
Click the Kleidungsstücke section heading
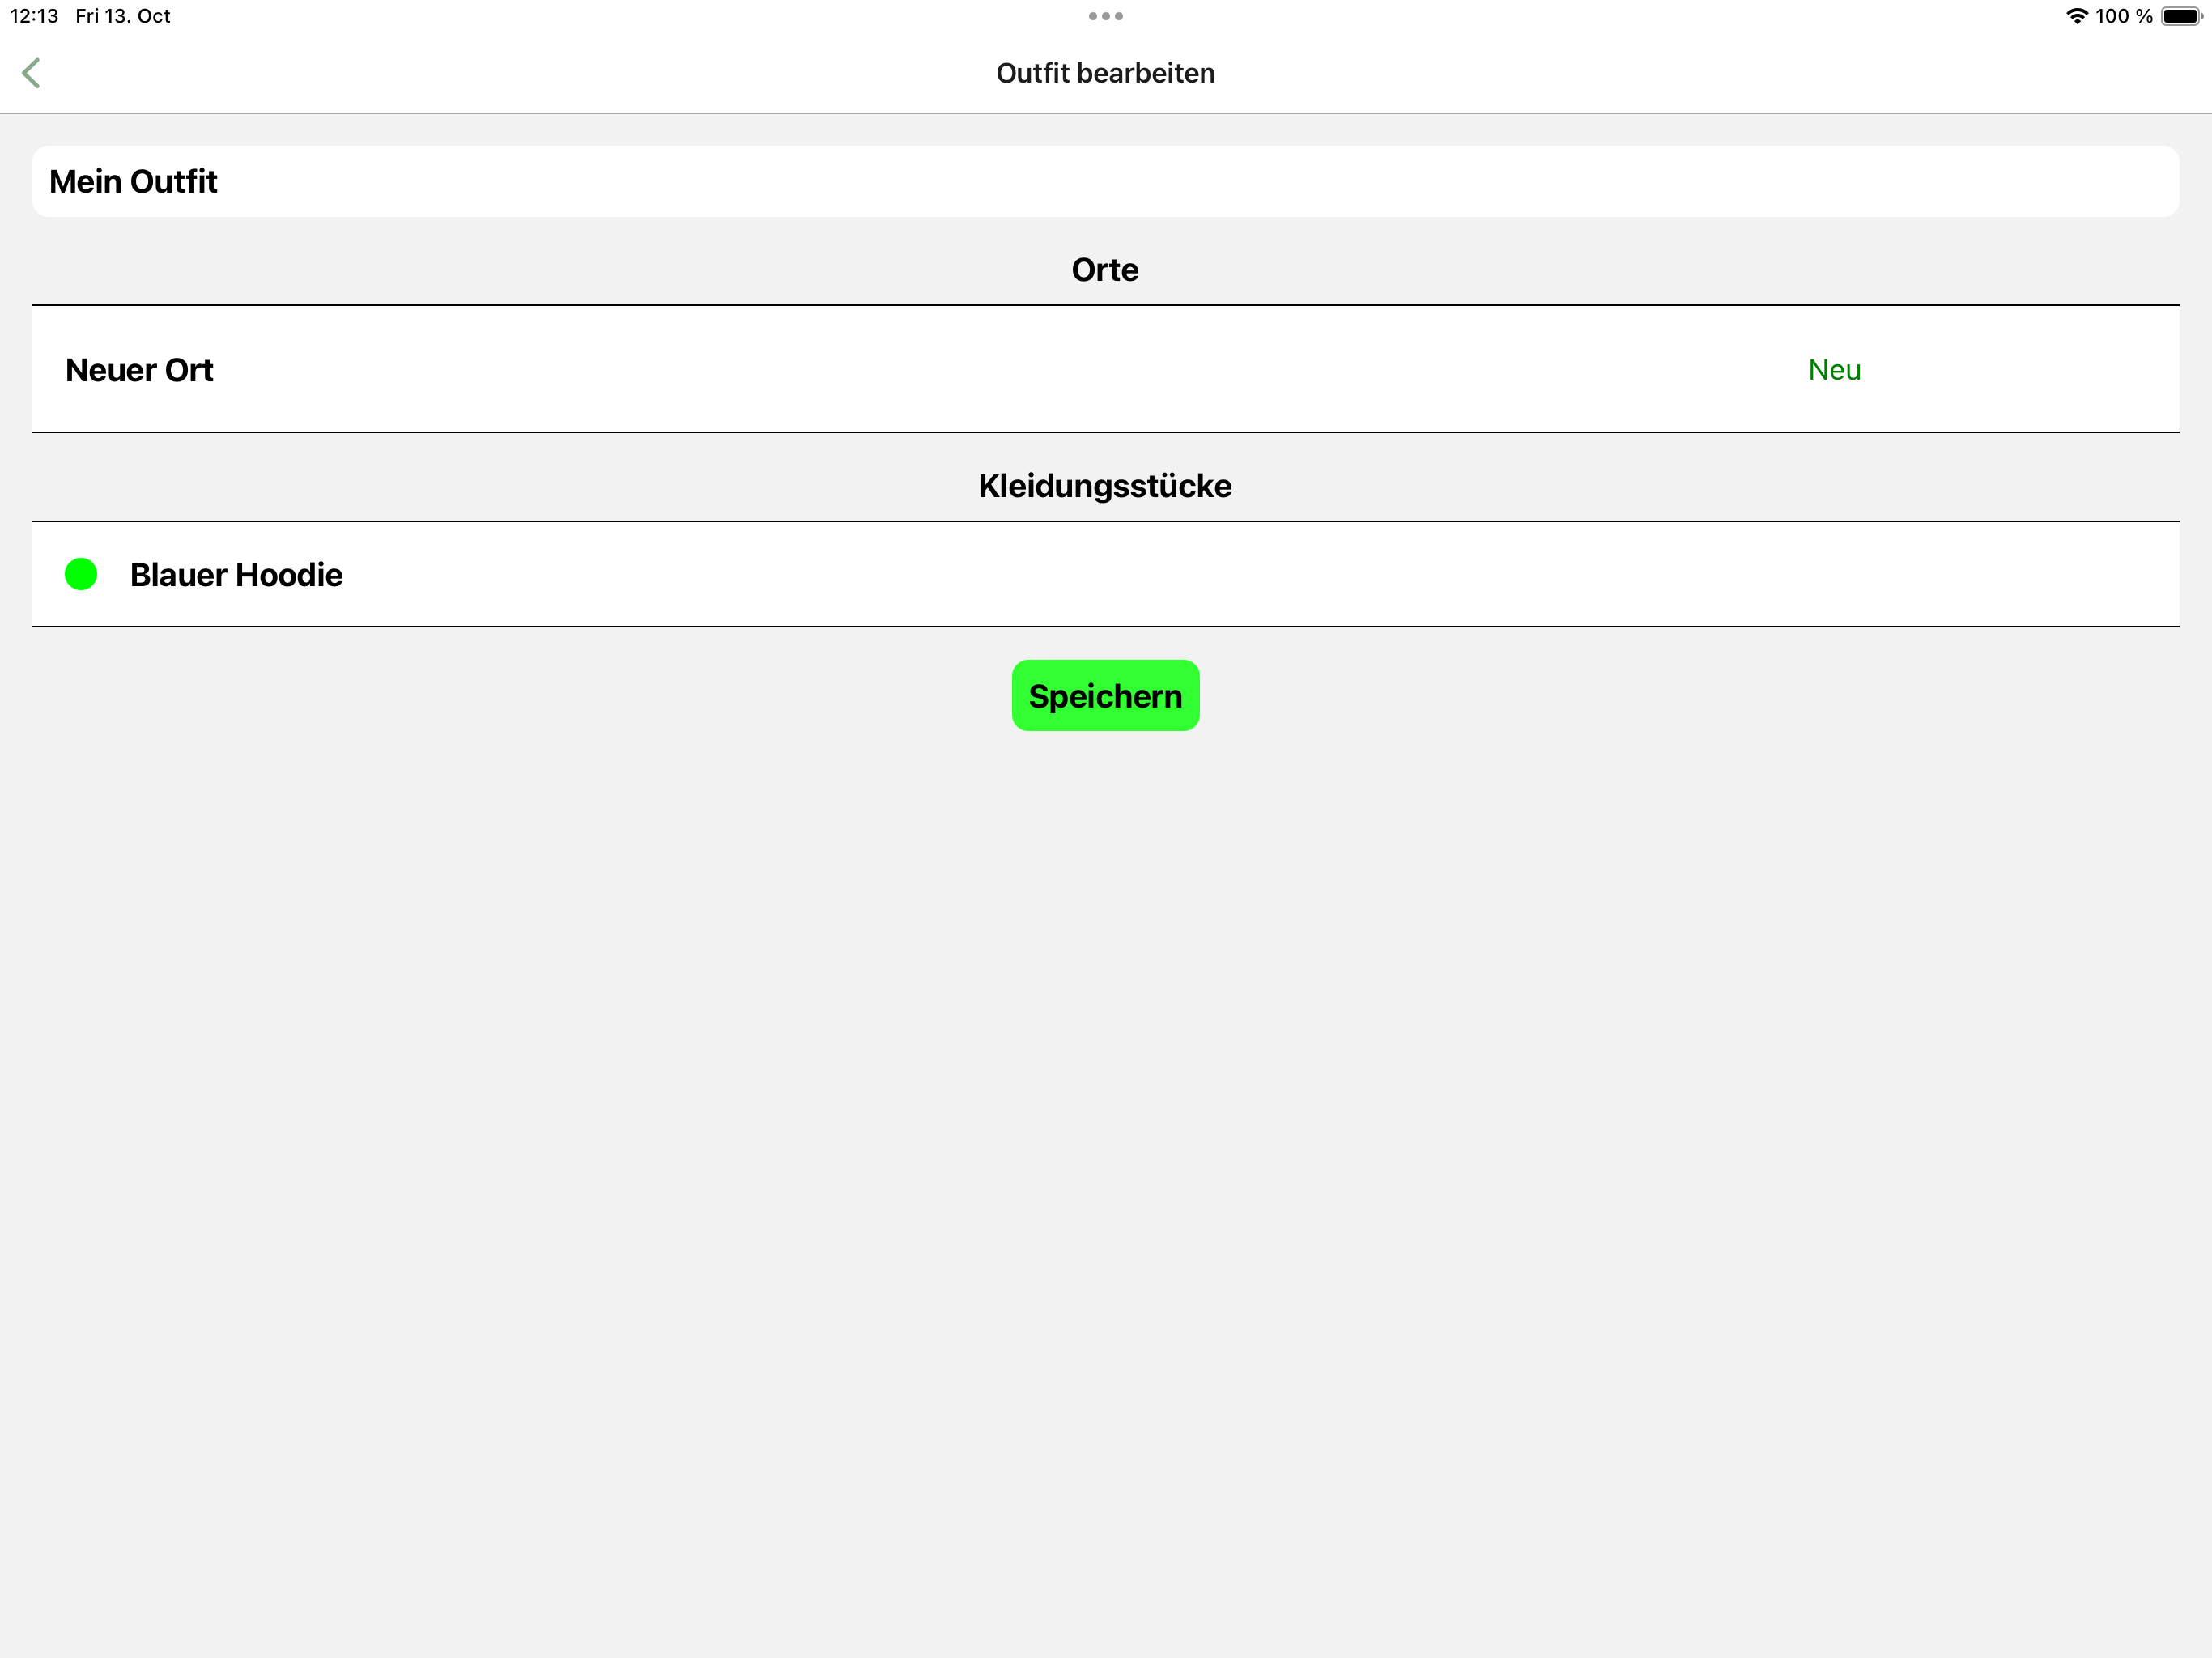(1105, 485)
